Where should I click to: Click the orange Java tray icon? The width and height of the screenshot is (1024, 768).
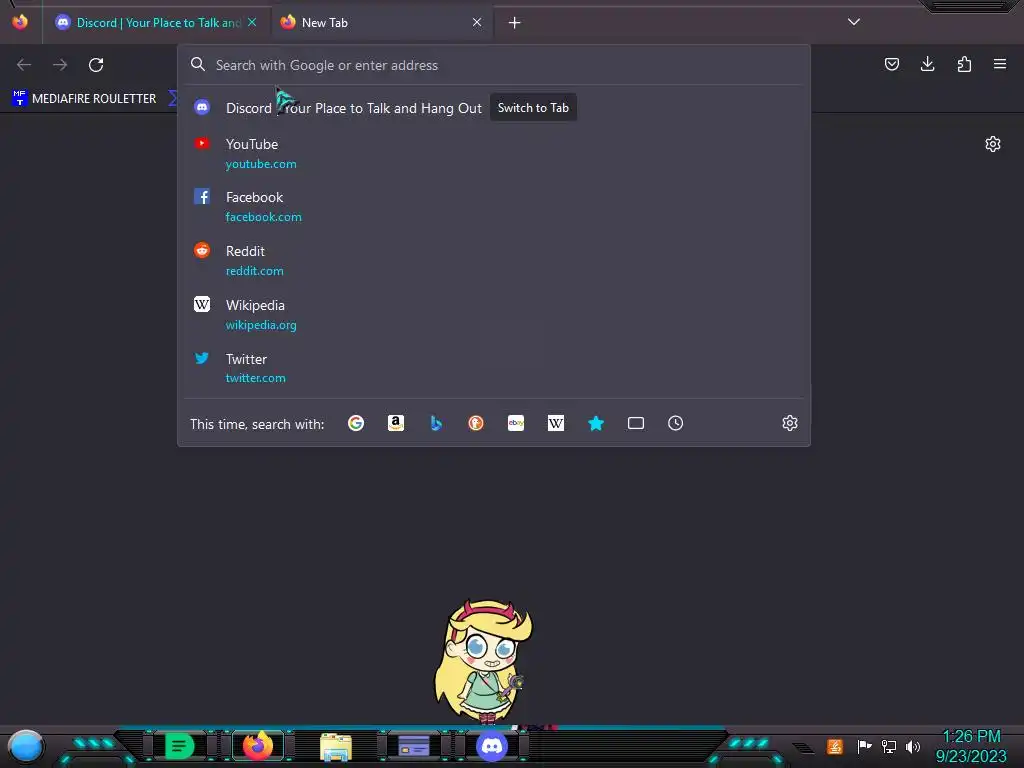(835, 746)
